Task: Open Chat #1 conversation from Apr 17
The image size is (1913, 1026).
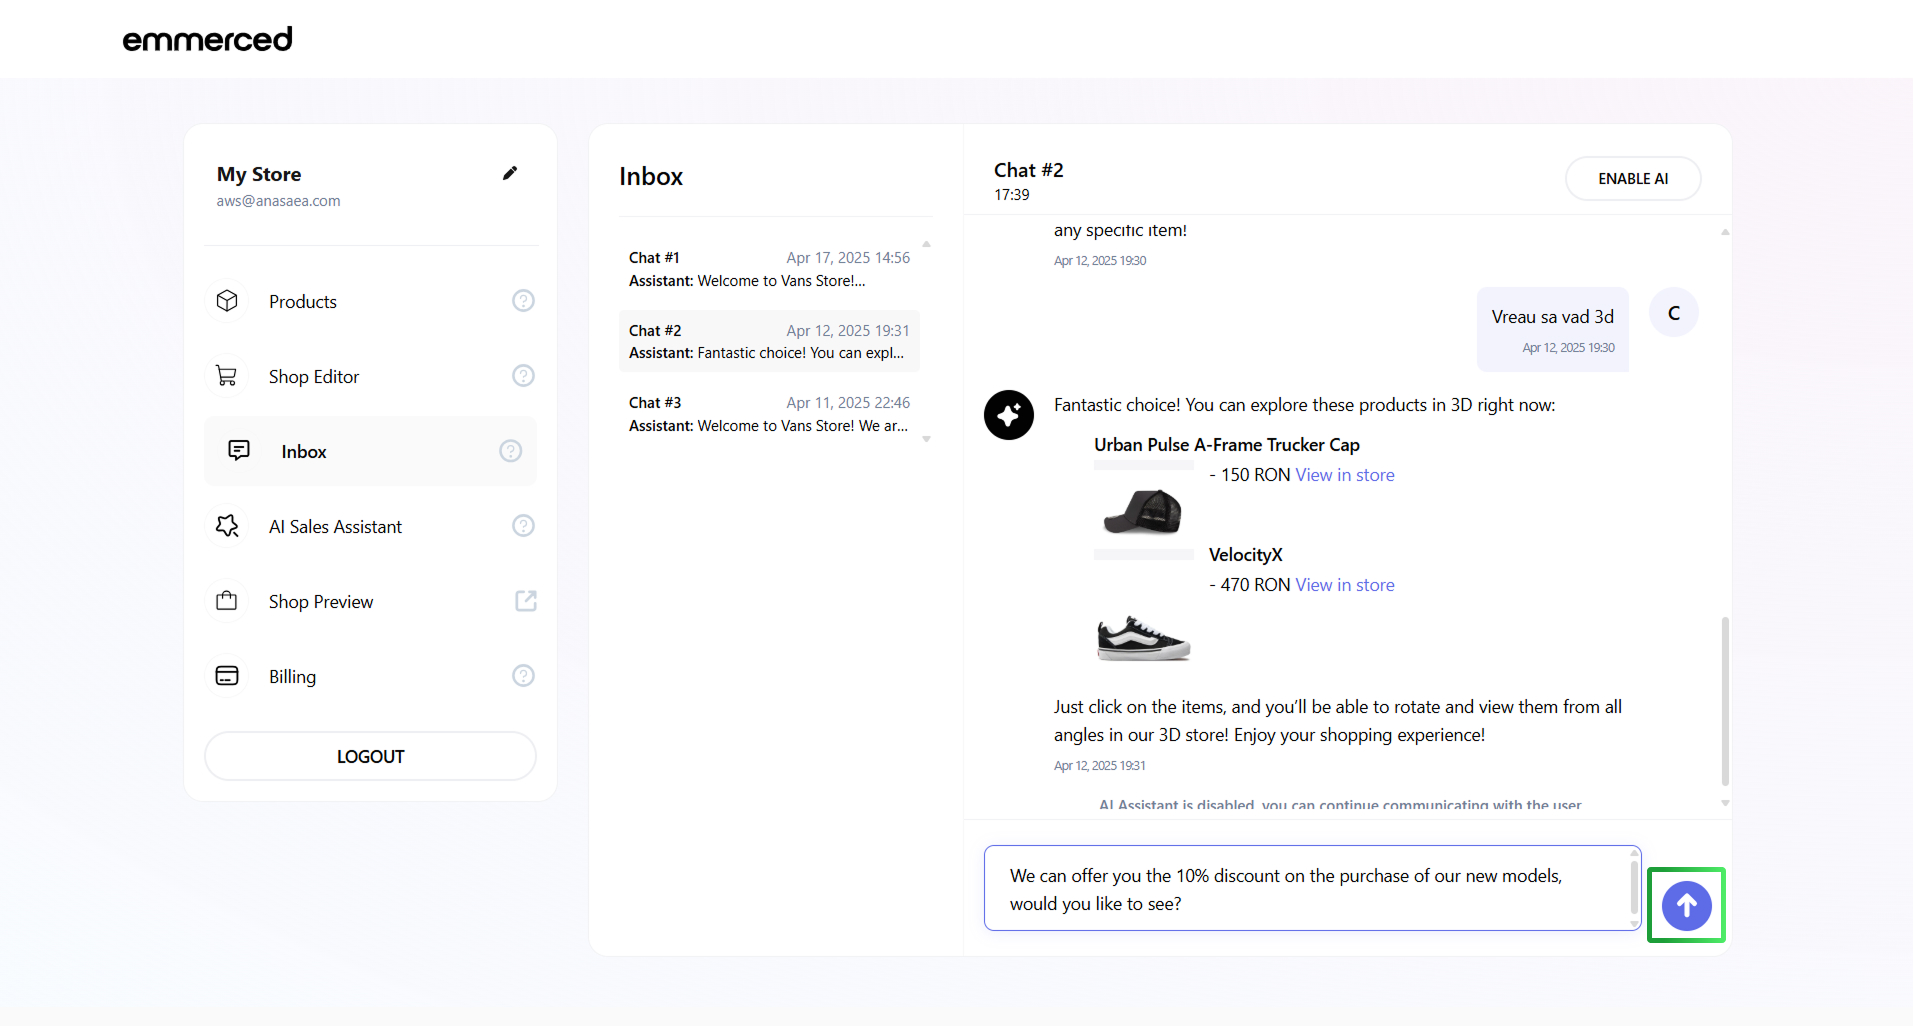Action: 768,269
